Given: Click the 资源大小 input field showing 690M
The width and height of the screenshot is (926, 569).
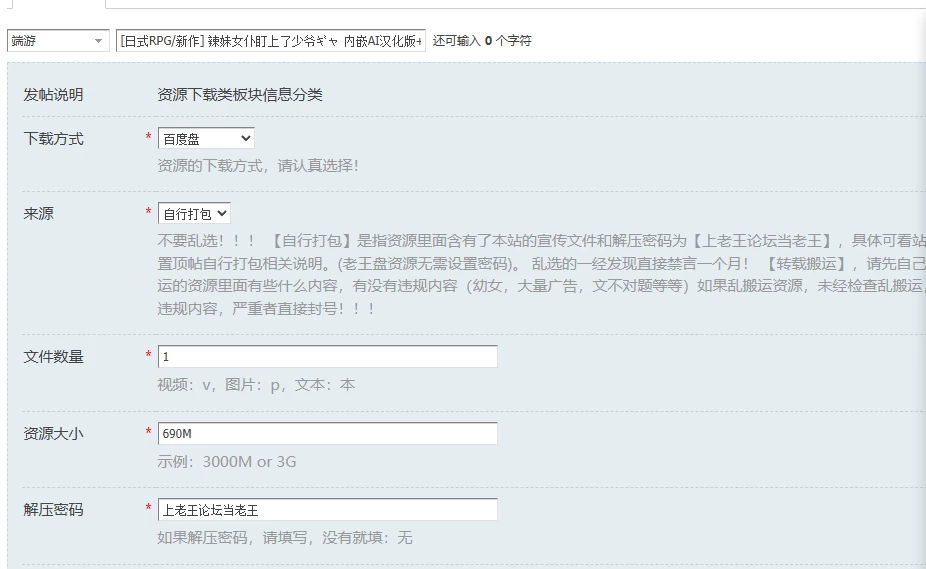Looking at the screenshot, I should pyautogui.click(x=328, y=433).
